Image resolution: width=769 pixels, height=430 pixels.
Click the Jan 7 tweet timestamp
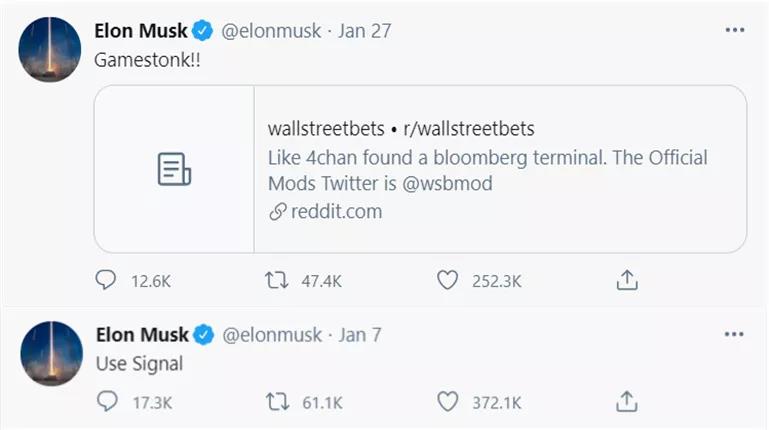(x=360, y=335)
